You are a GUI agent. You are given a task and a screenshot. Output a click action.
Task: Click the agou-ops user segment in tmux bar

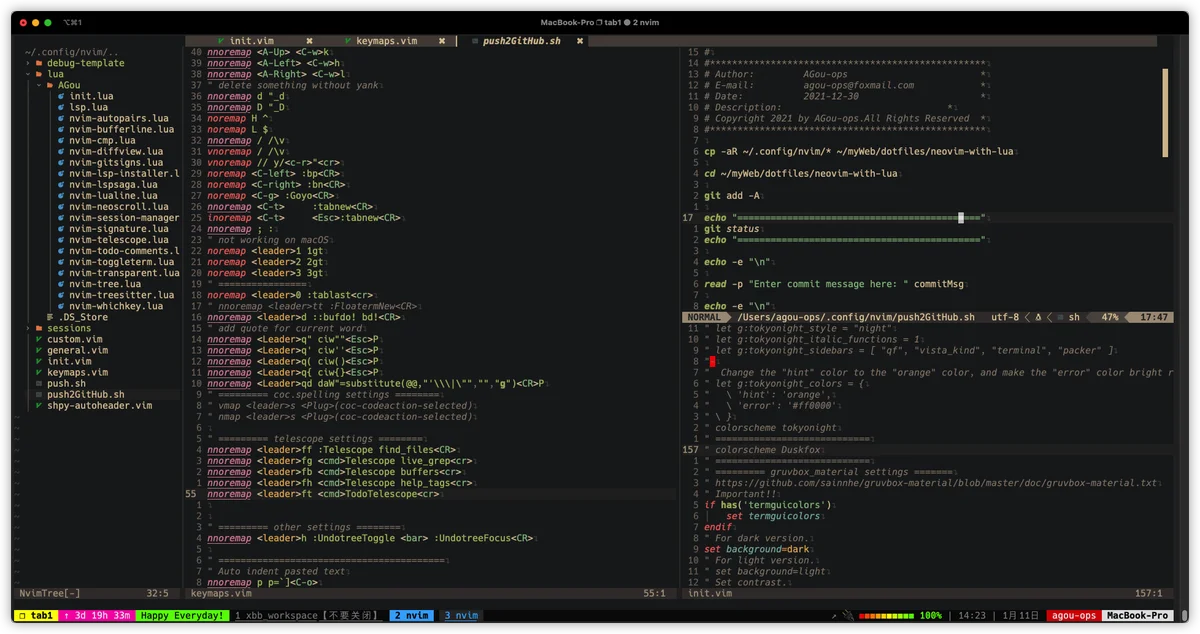pyautogui.click(x=1072, y=616)
